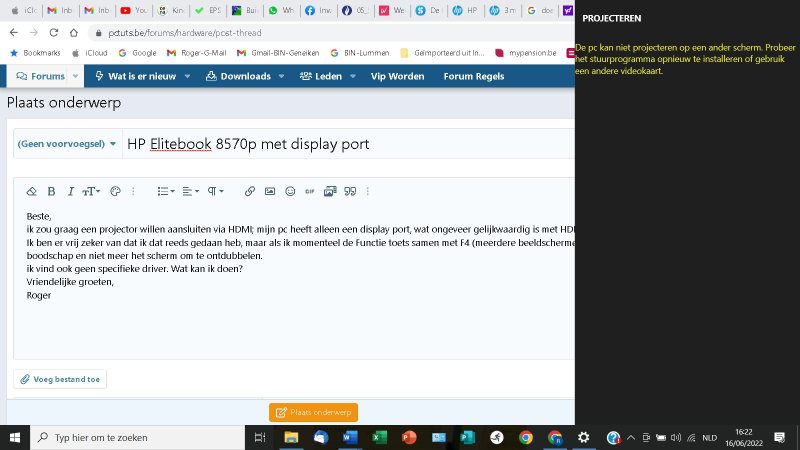800x450 pixels.
Task: Click the media gallery icon
Action: [x=330, y=191]
